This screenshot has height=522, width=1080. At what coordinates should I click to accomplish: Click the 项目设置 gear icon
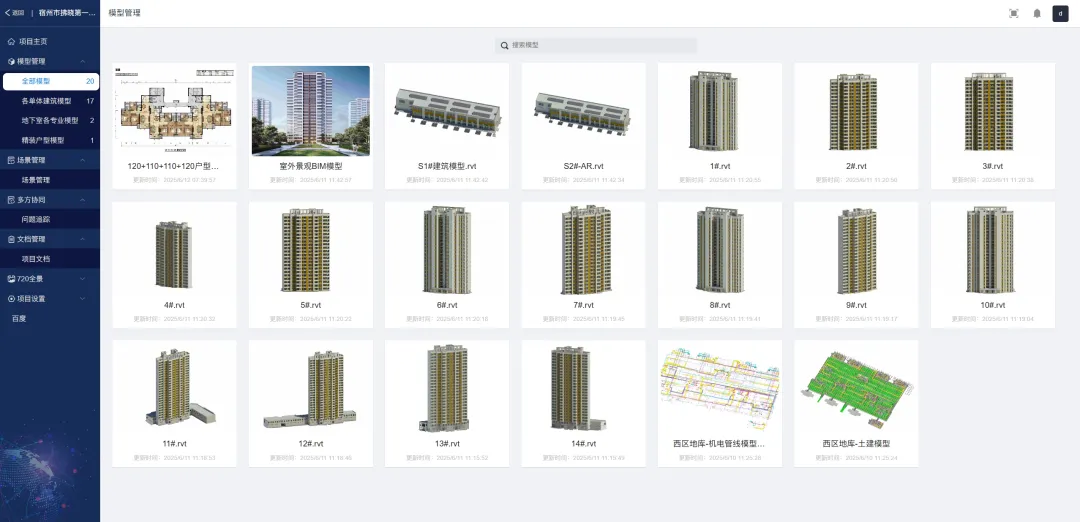pyautogui.click(x=11, y=299)
